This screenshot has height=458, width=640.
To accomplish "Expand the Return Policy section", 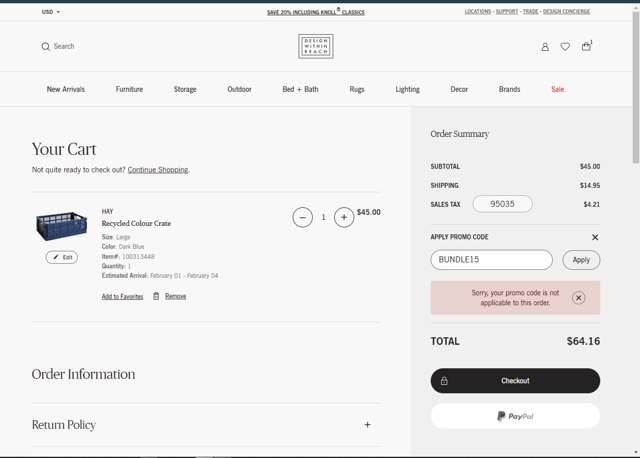I will click(x=367, y=425).
